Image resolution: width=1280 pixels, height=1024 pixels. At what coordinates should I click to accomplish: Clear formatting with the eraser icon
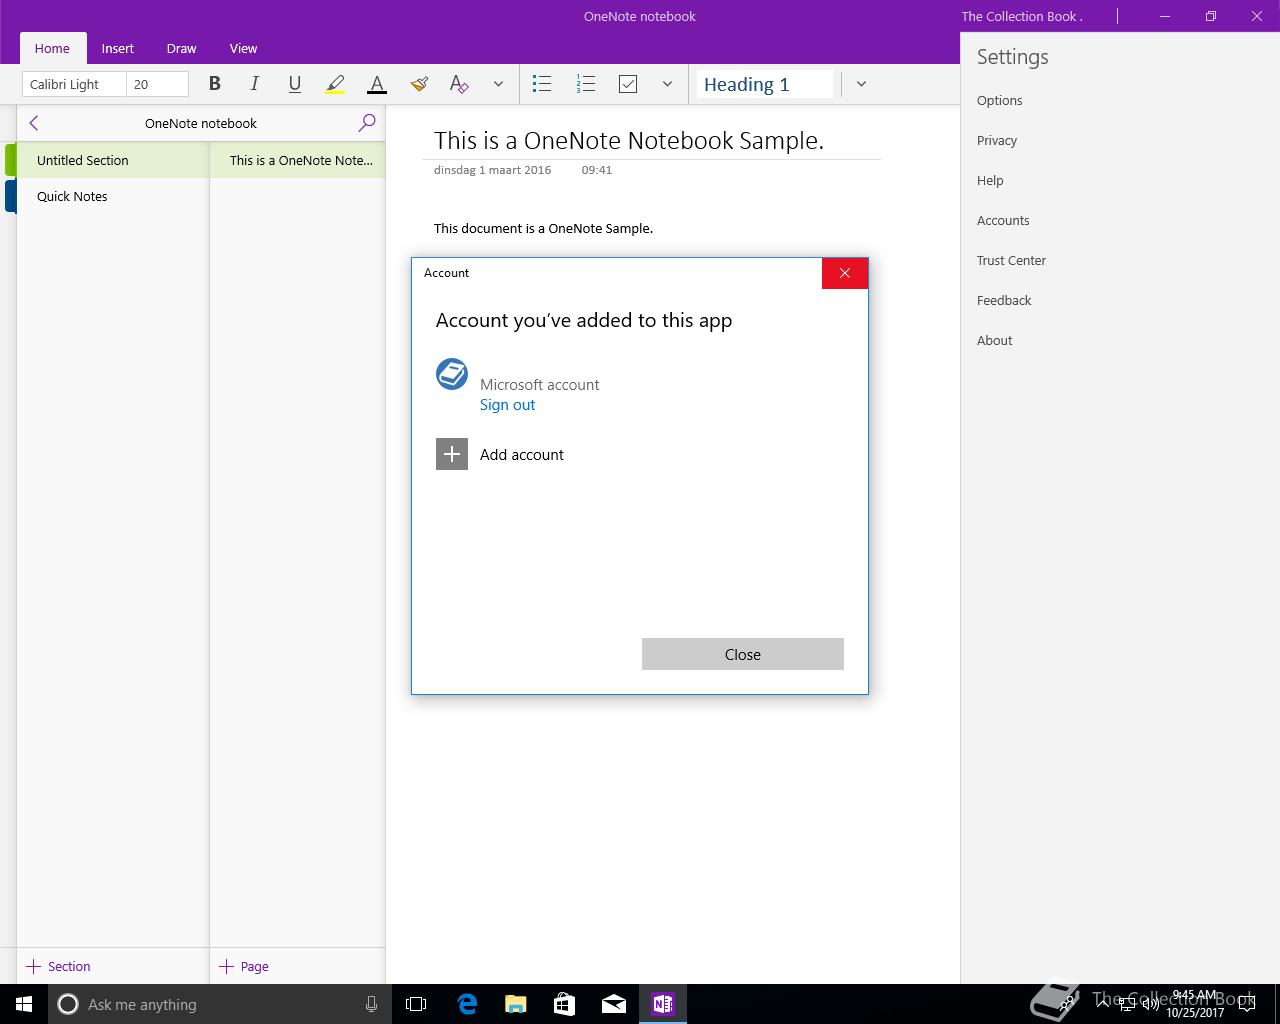pyautogui.click(x=459, y=84)
